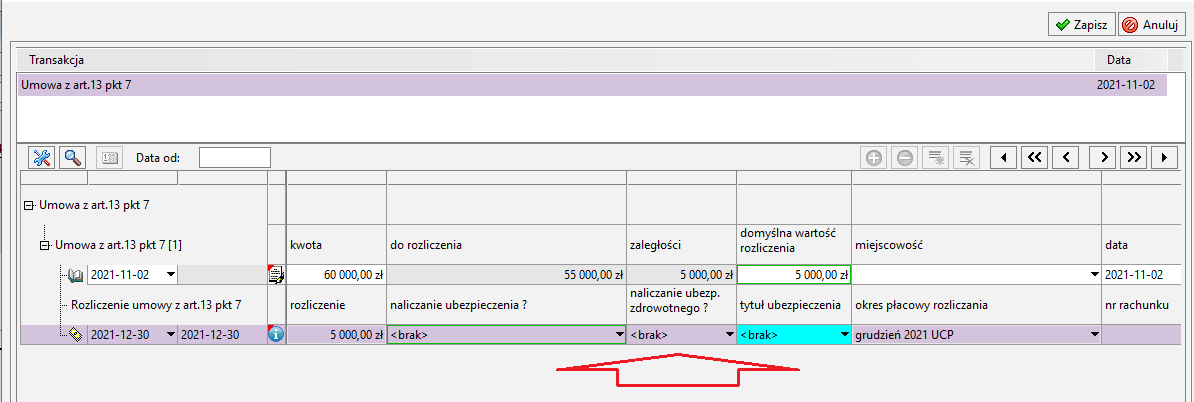
Task: Cancel with the Anuluj button
Action: pos(1151,24)
